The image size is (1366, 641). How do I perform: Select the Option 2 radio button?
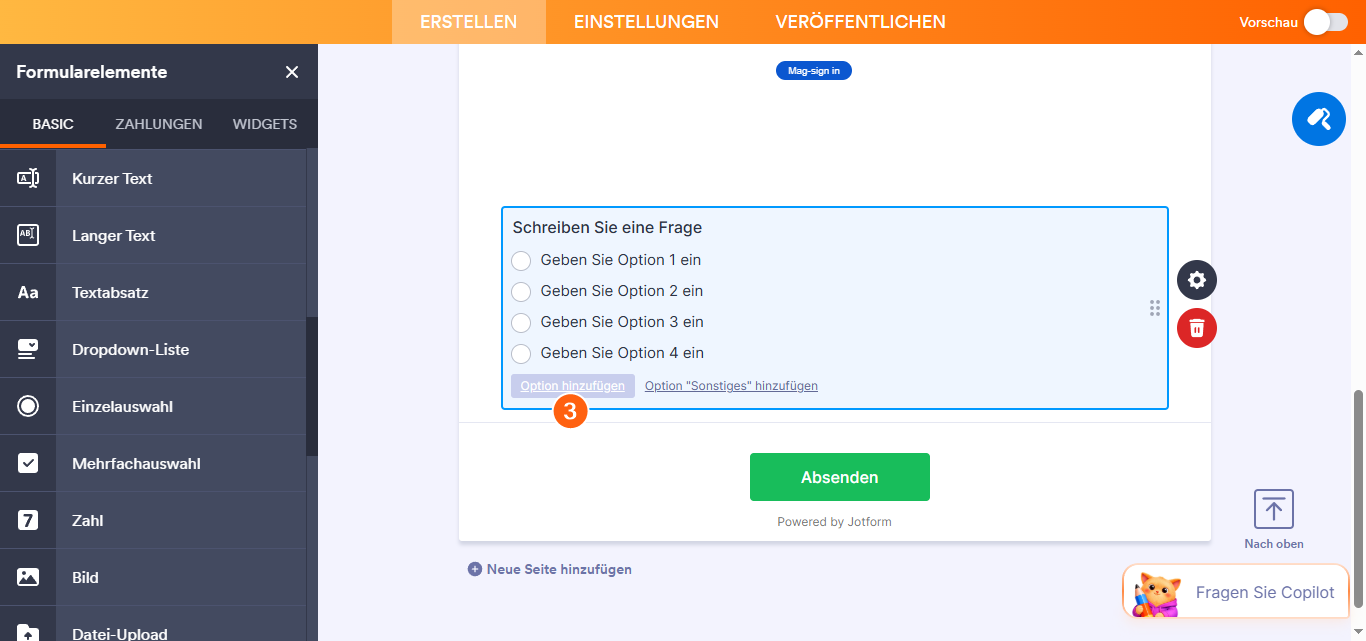[521, 291]
